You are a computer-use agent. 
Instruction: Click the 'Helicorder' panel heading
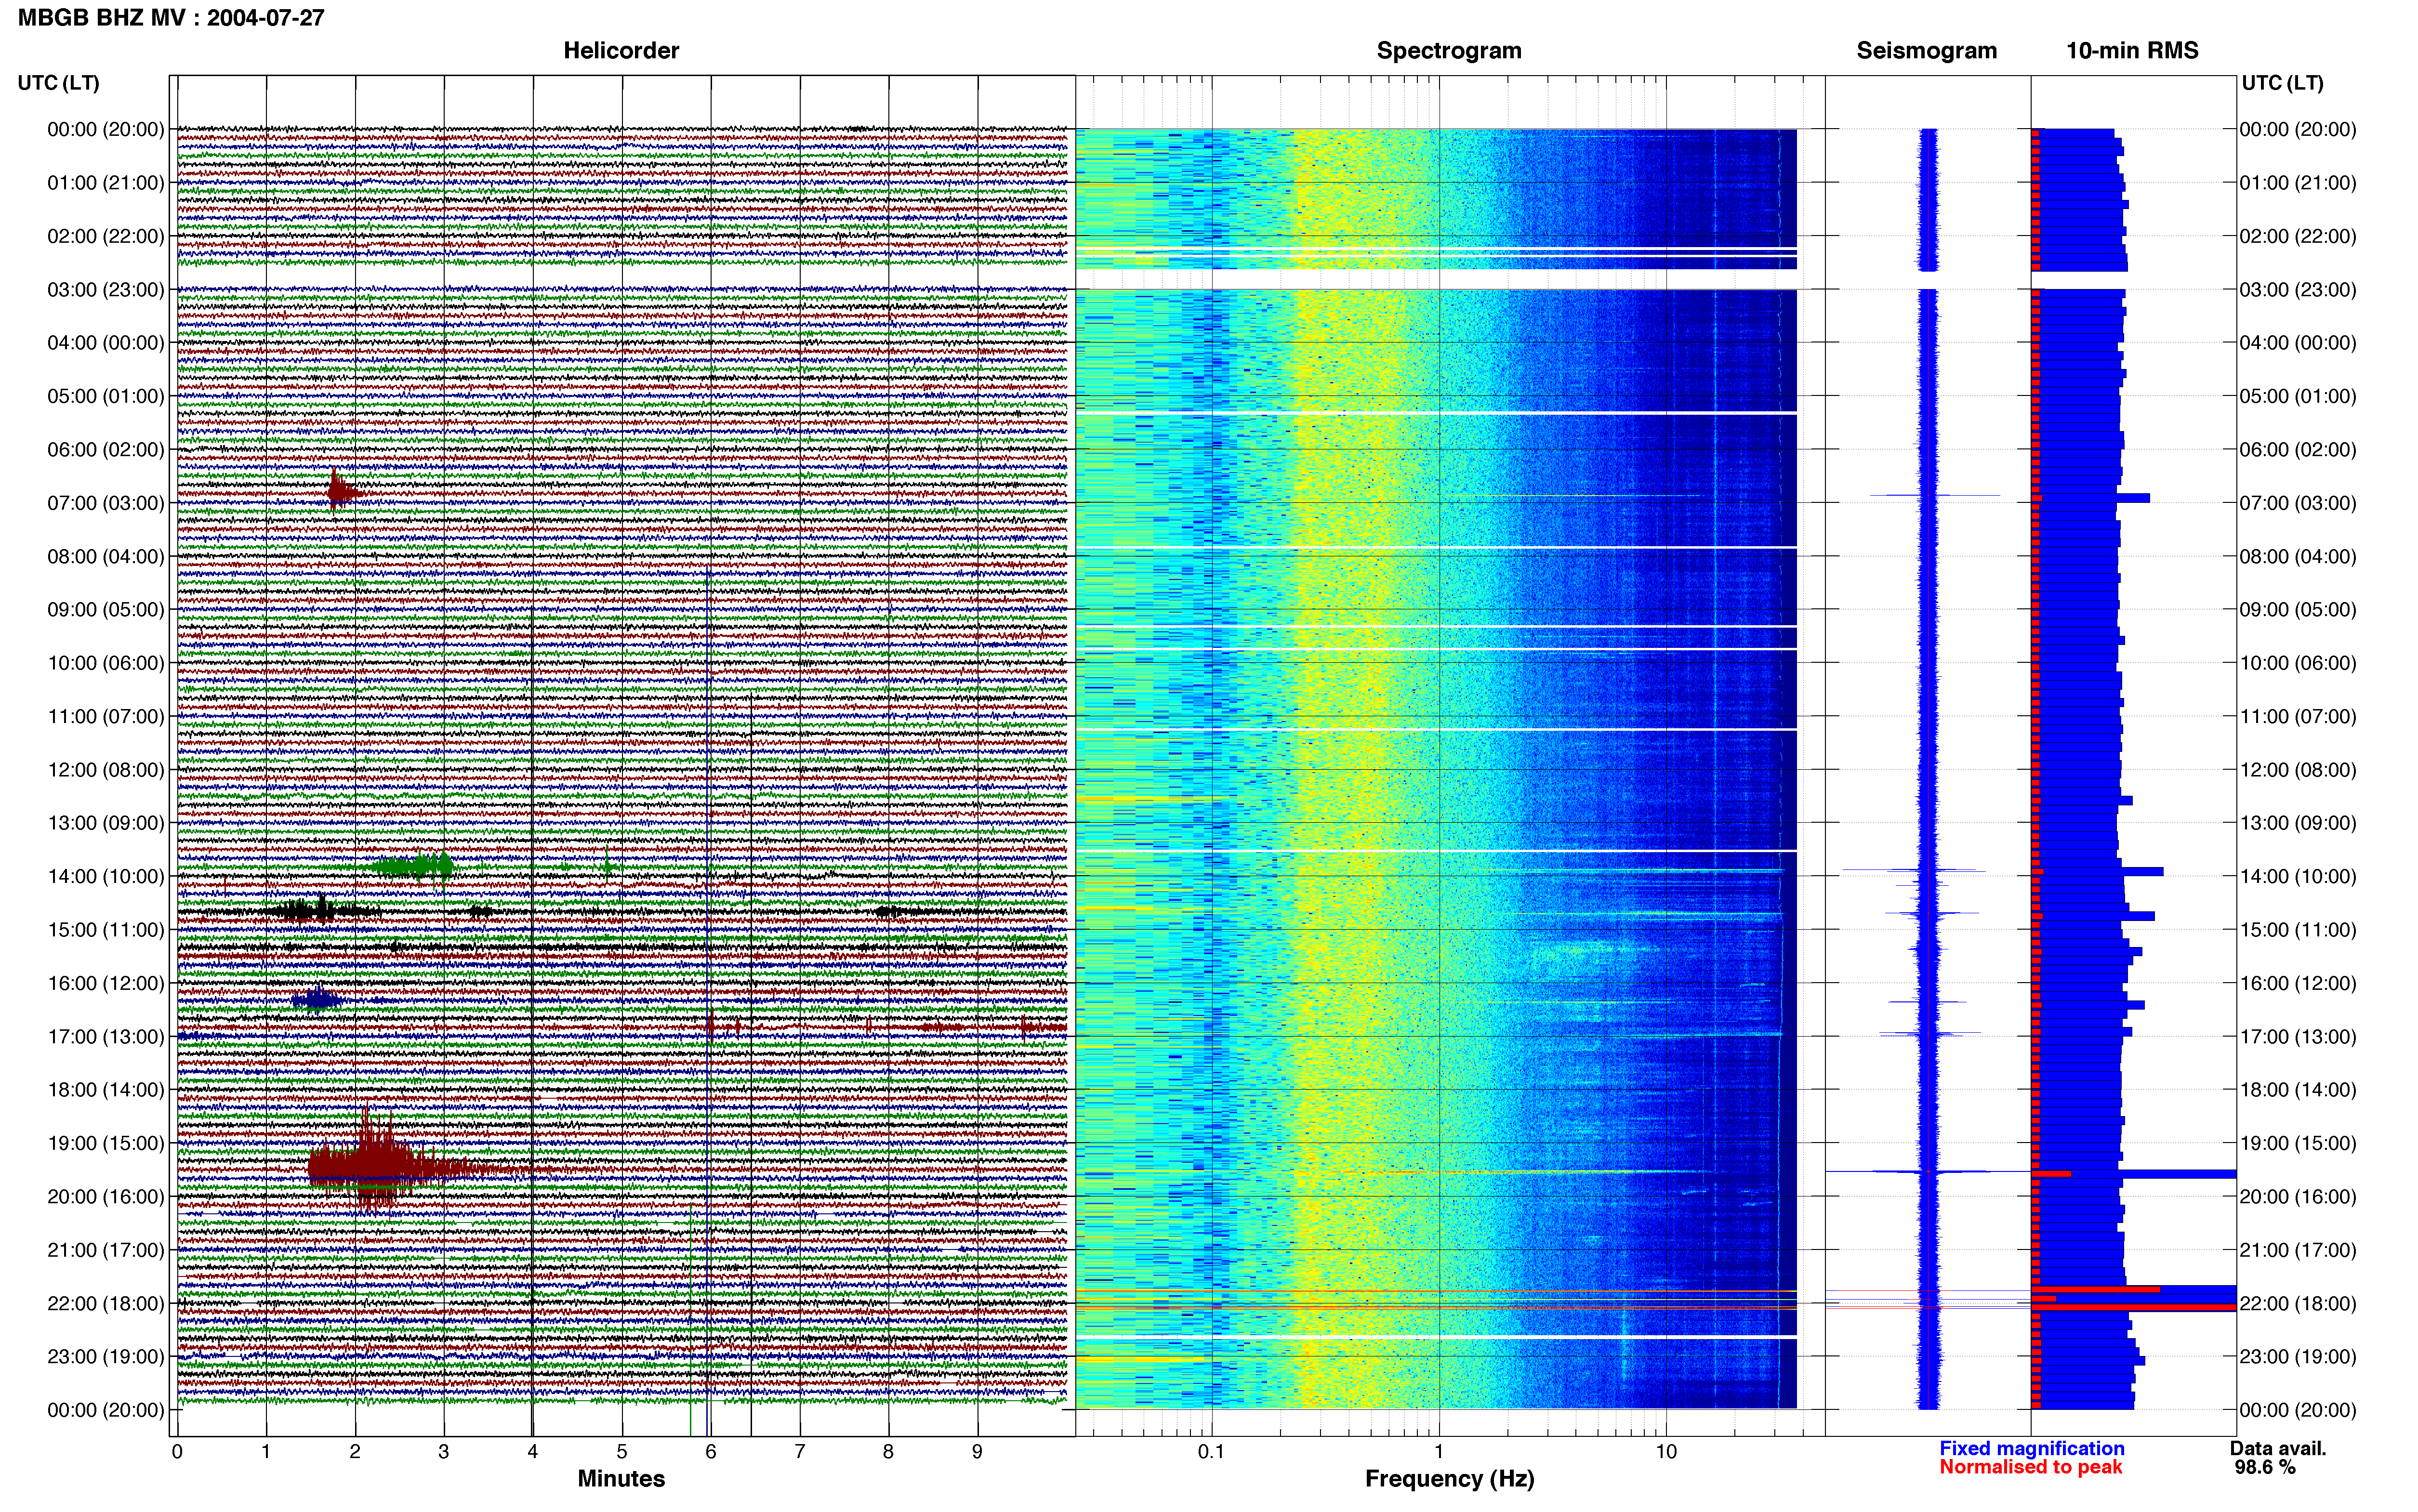621,50
